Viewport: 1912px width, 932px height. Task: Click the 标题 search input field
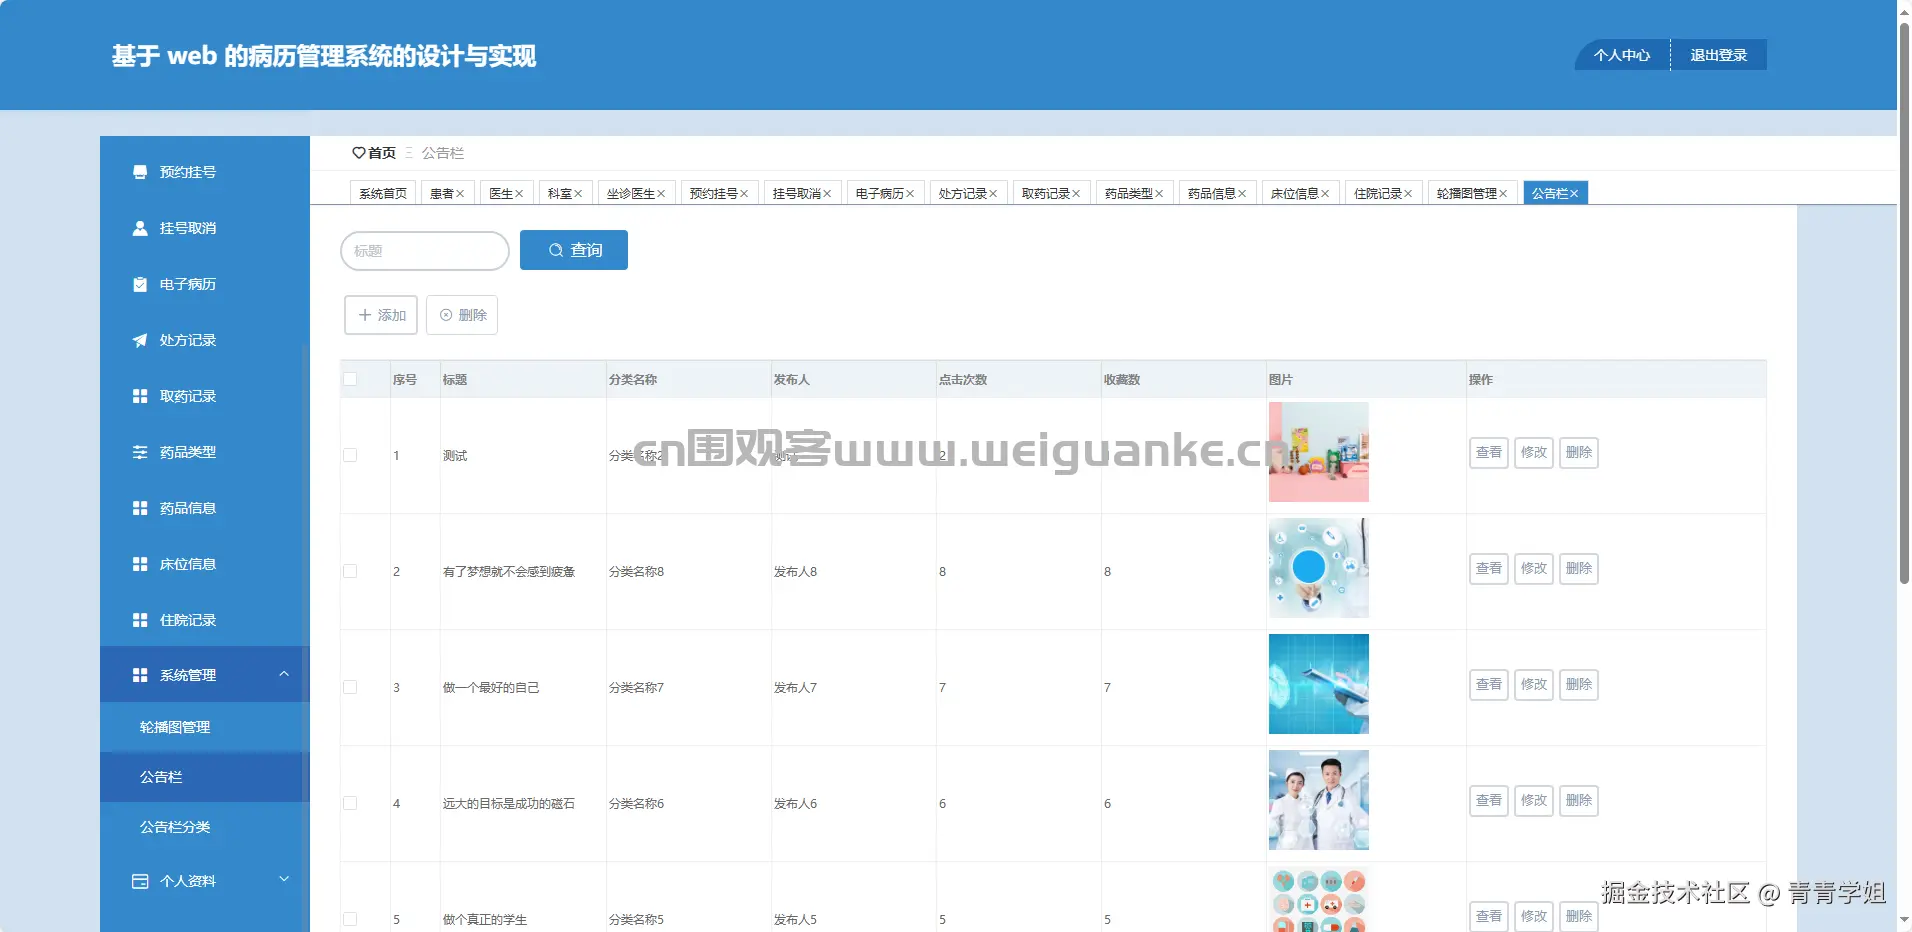[425, 251]
